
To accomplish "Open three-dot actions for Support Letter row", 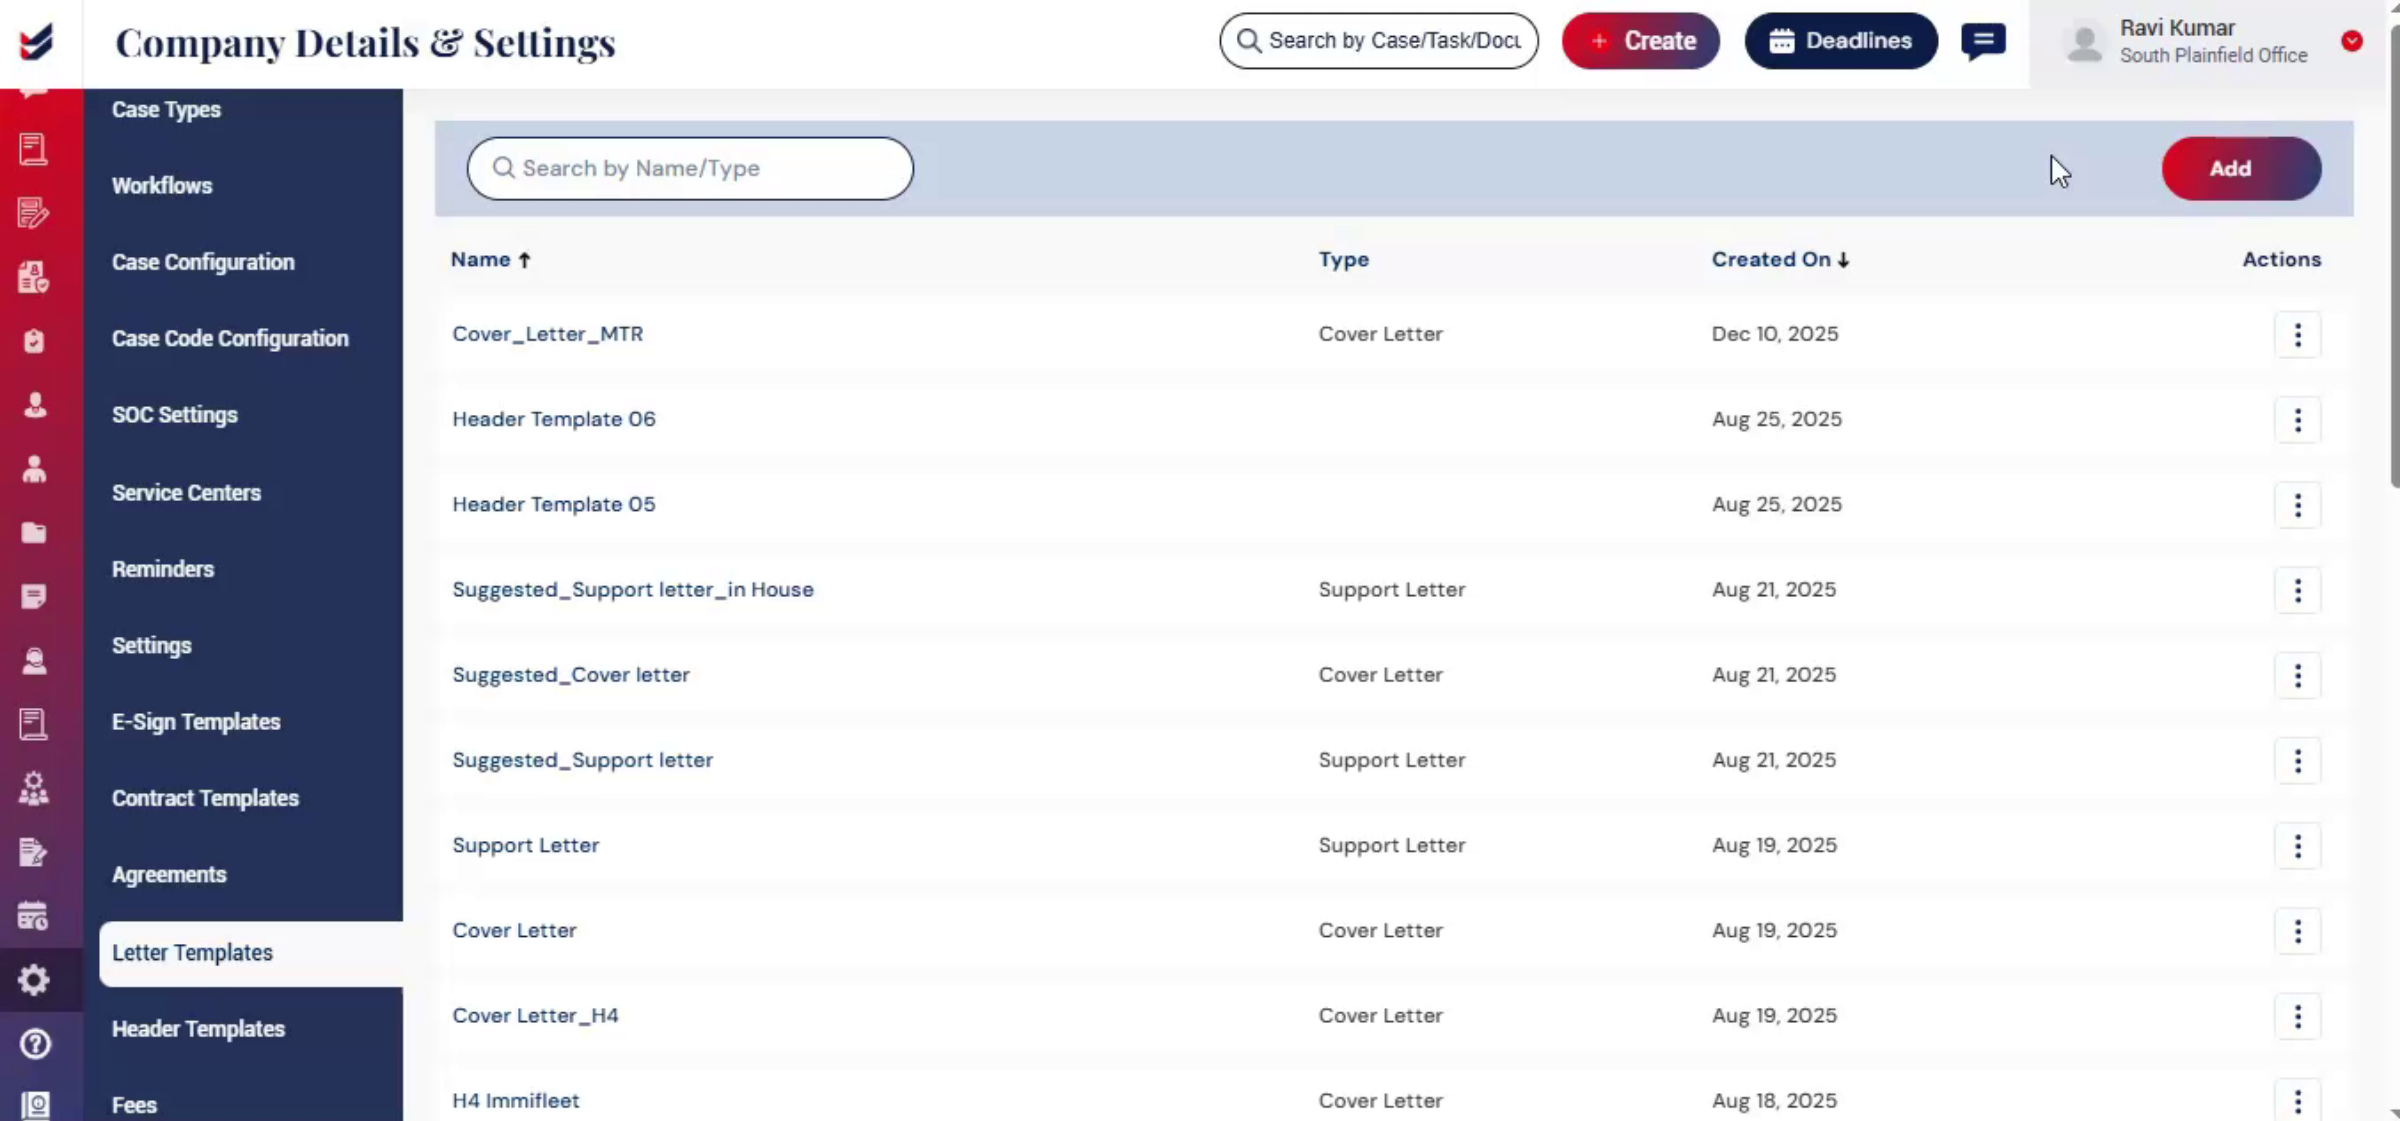I will click(2297, 846).
